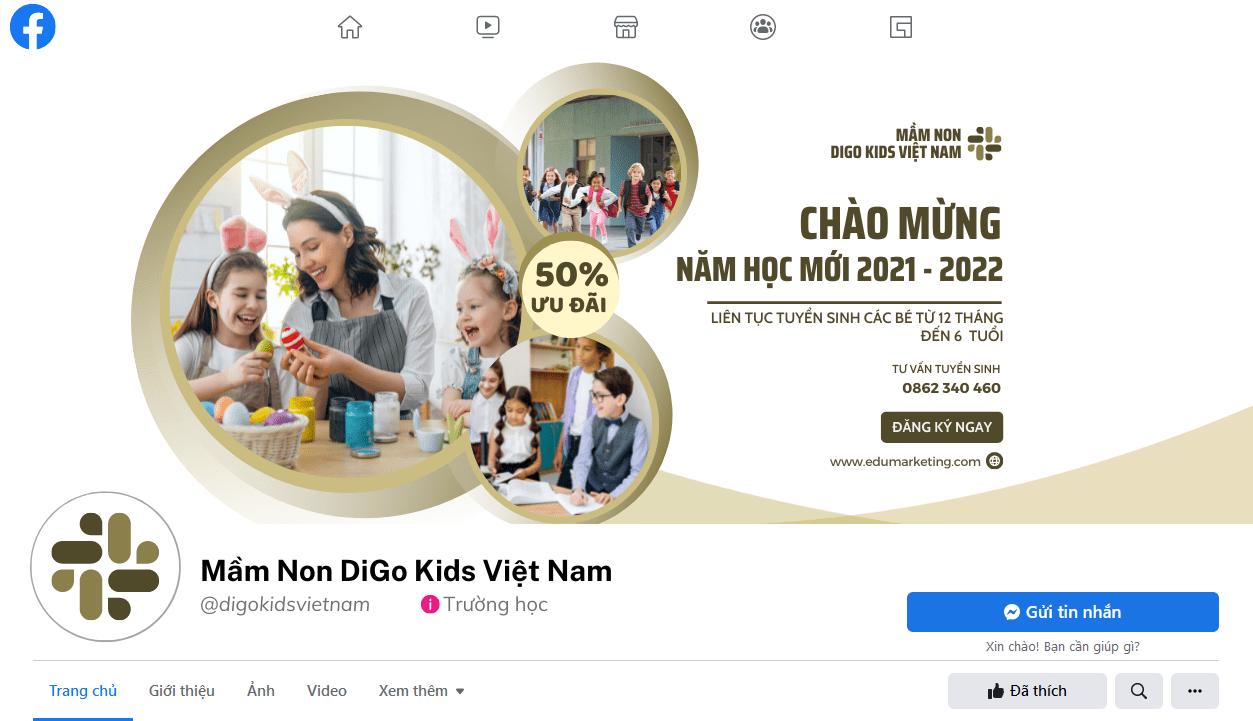Open the Video tab

pyautogui.click(x=327, y=691)
